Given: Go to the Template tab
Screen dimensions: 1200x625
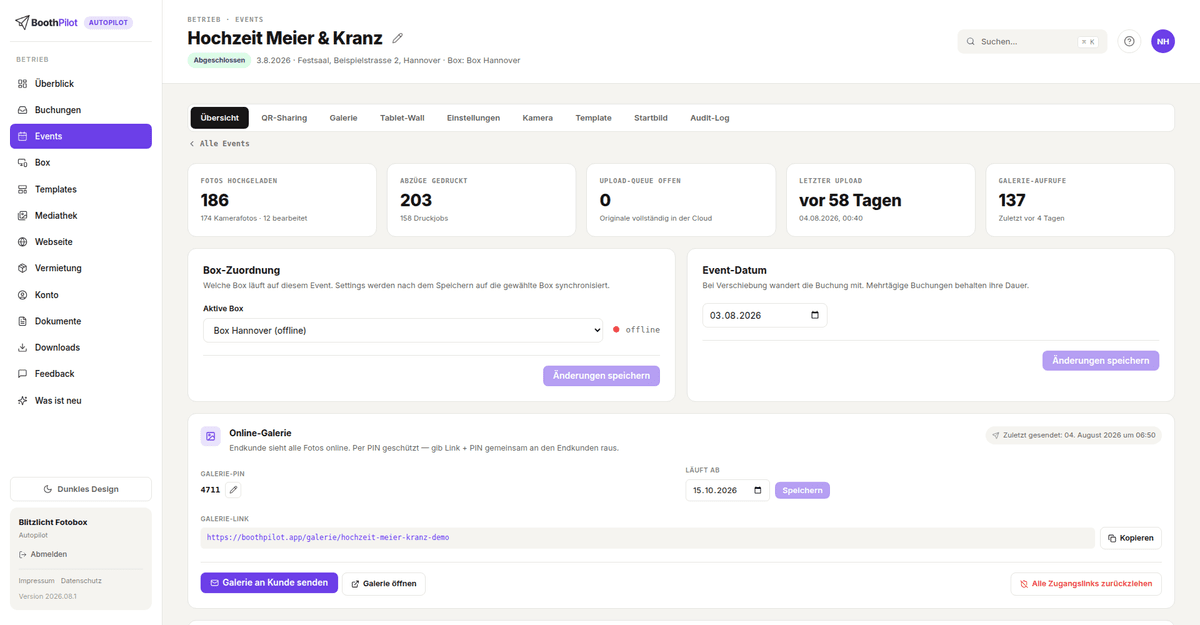Looking at the screenshot, I should (x=593, y=118).
